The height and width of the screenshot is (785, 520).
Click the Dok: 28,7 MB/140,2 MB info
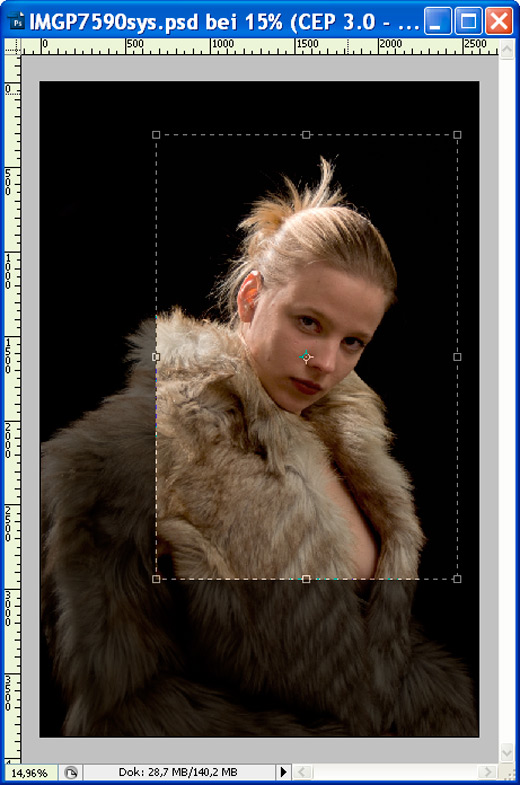click(178, 772)
